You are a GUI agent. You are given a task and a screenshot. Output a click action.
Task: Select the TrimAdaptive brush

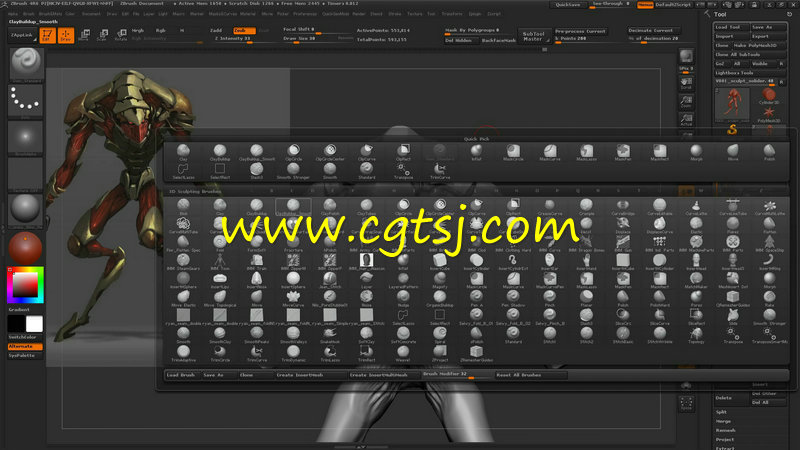(183, 353)
